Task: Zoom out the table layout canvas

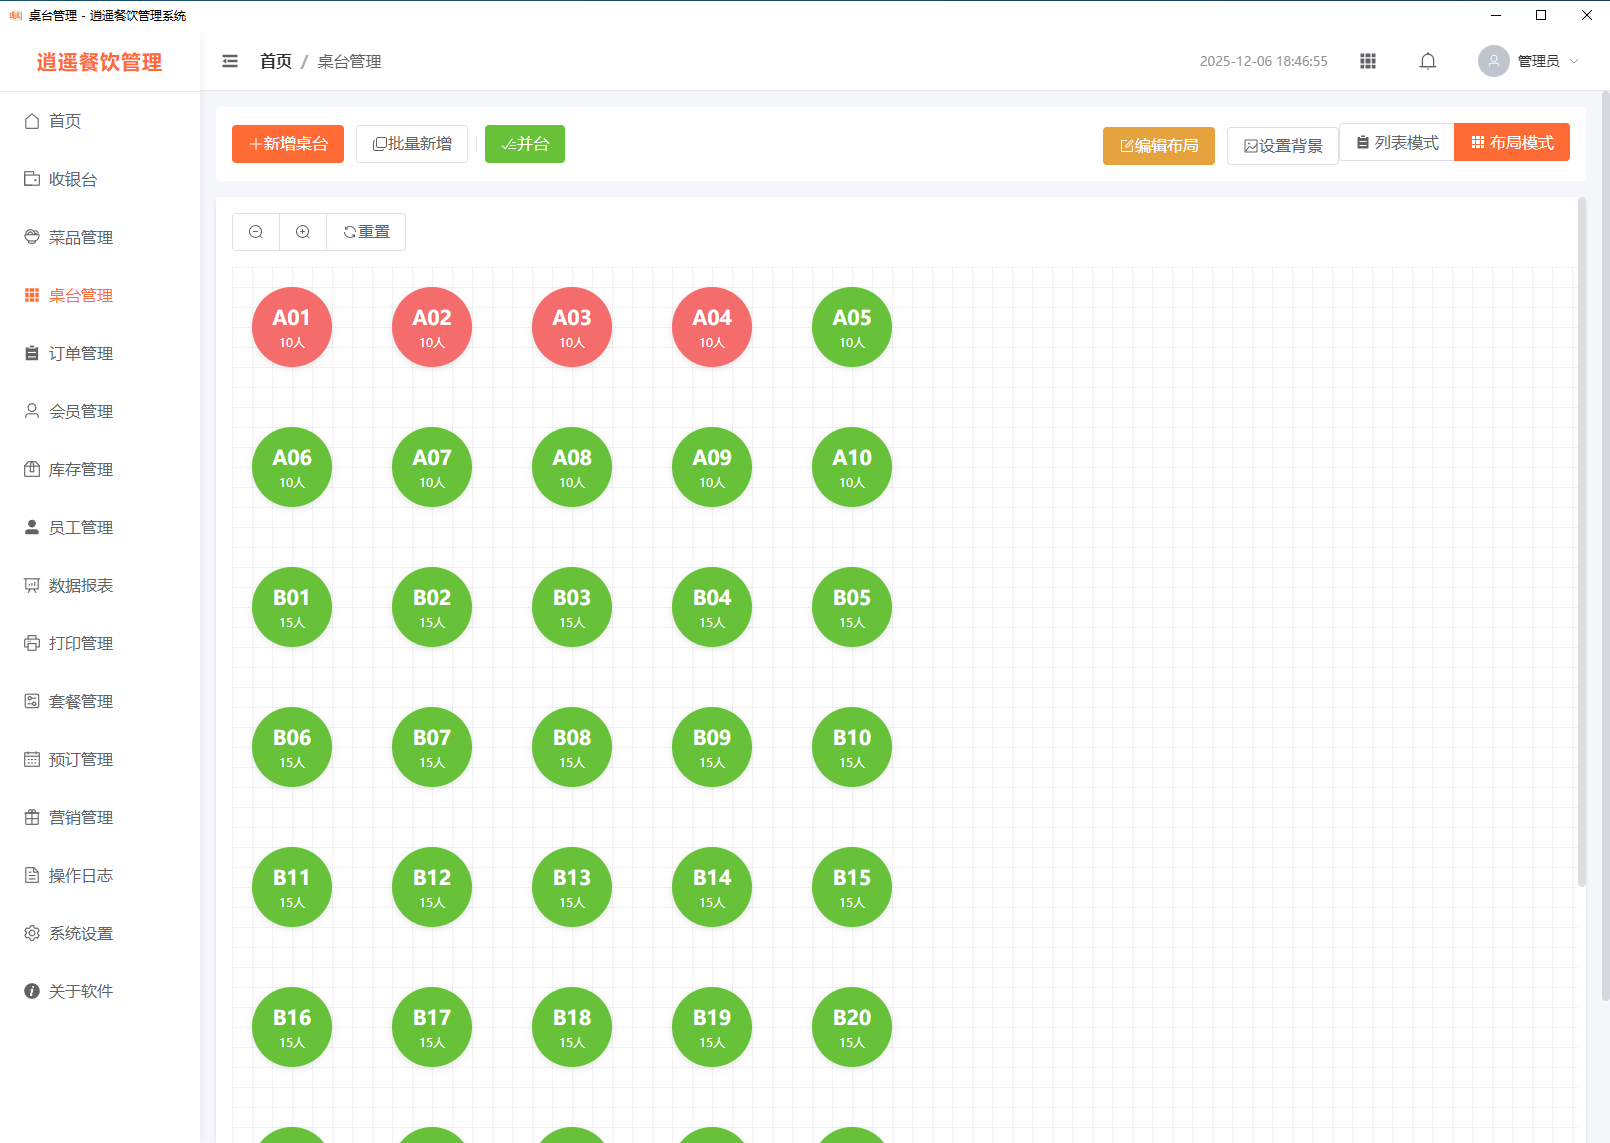Action: click(256, 232)
